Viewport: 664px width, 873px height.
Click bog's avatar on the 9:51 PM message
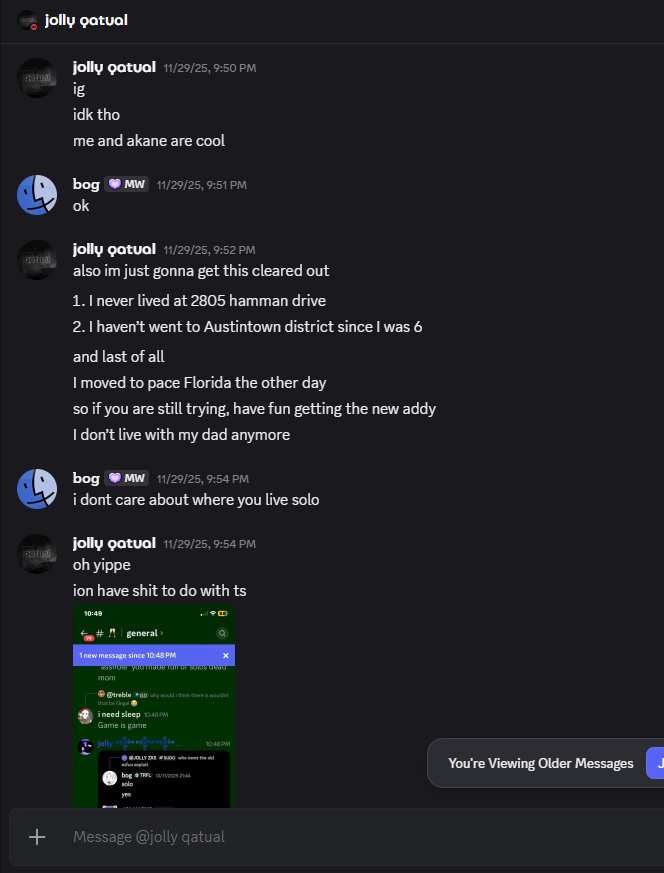(37, 194)
